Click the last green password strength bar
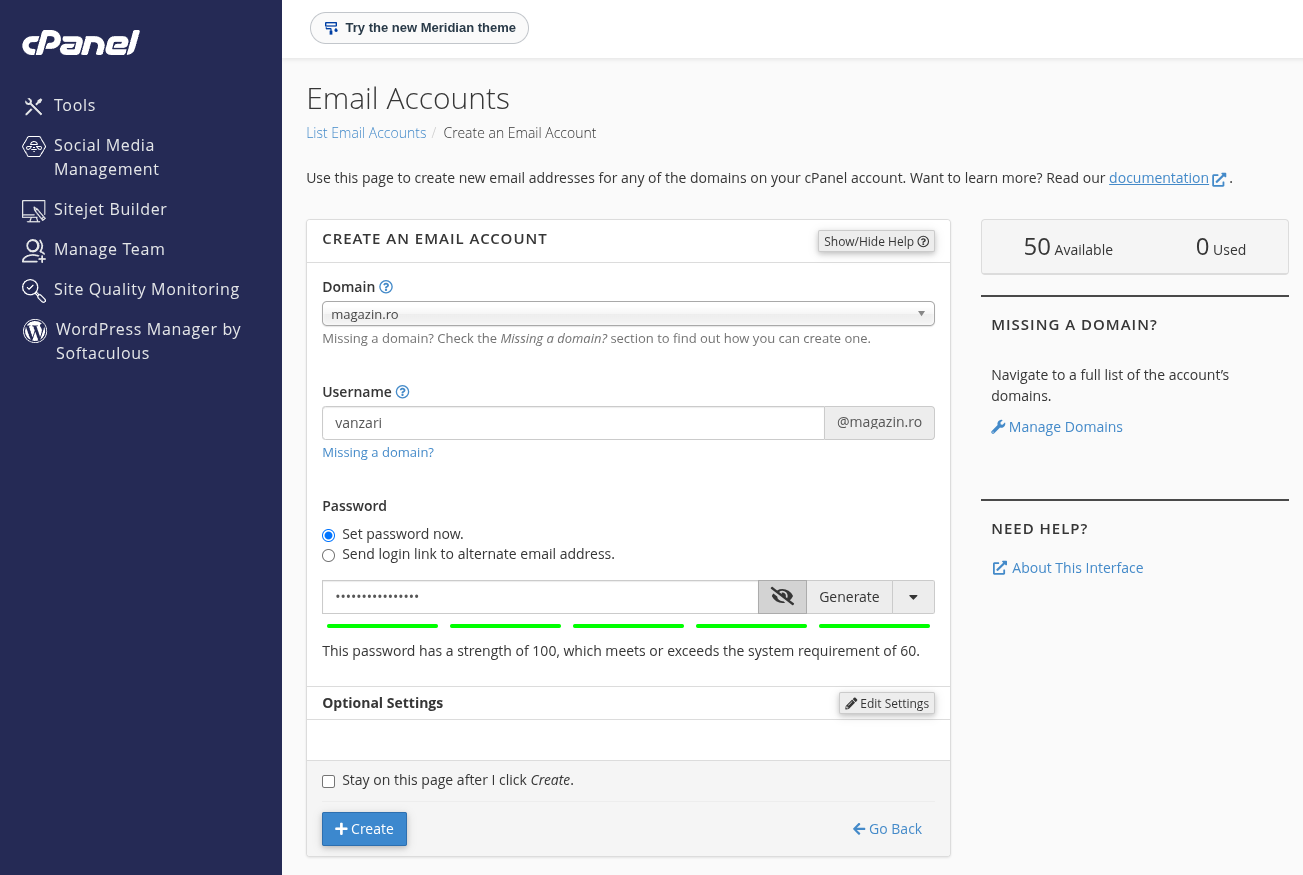This screenshot has width=1303, height=875. (874, 626)
